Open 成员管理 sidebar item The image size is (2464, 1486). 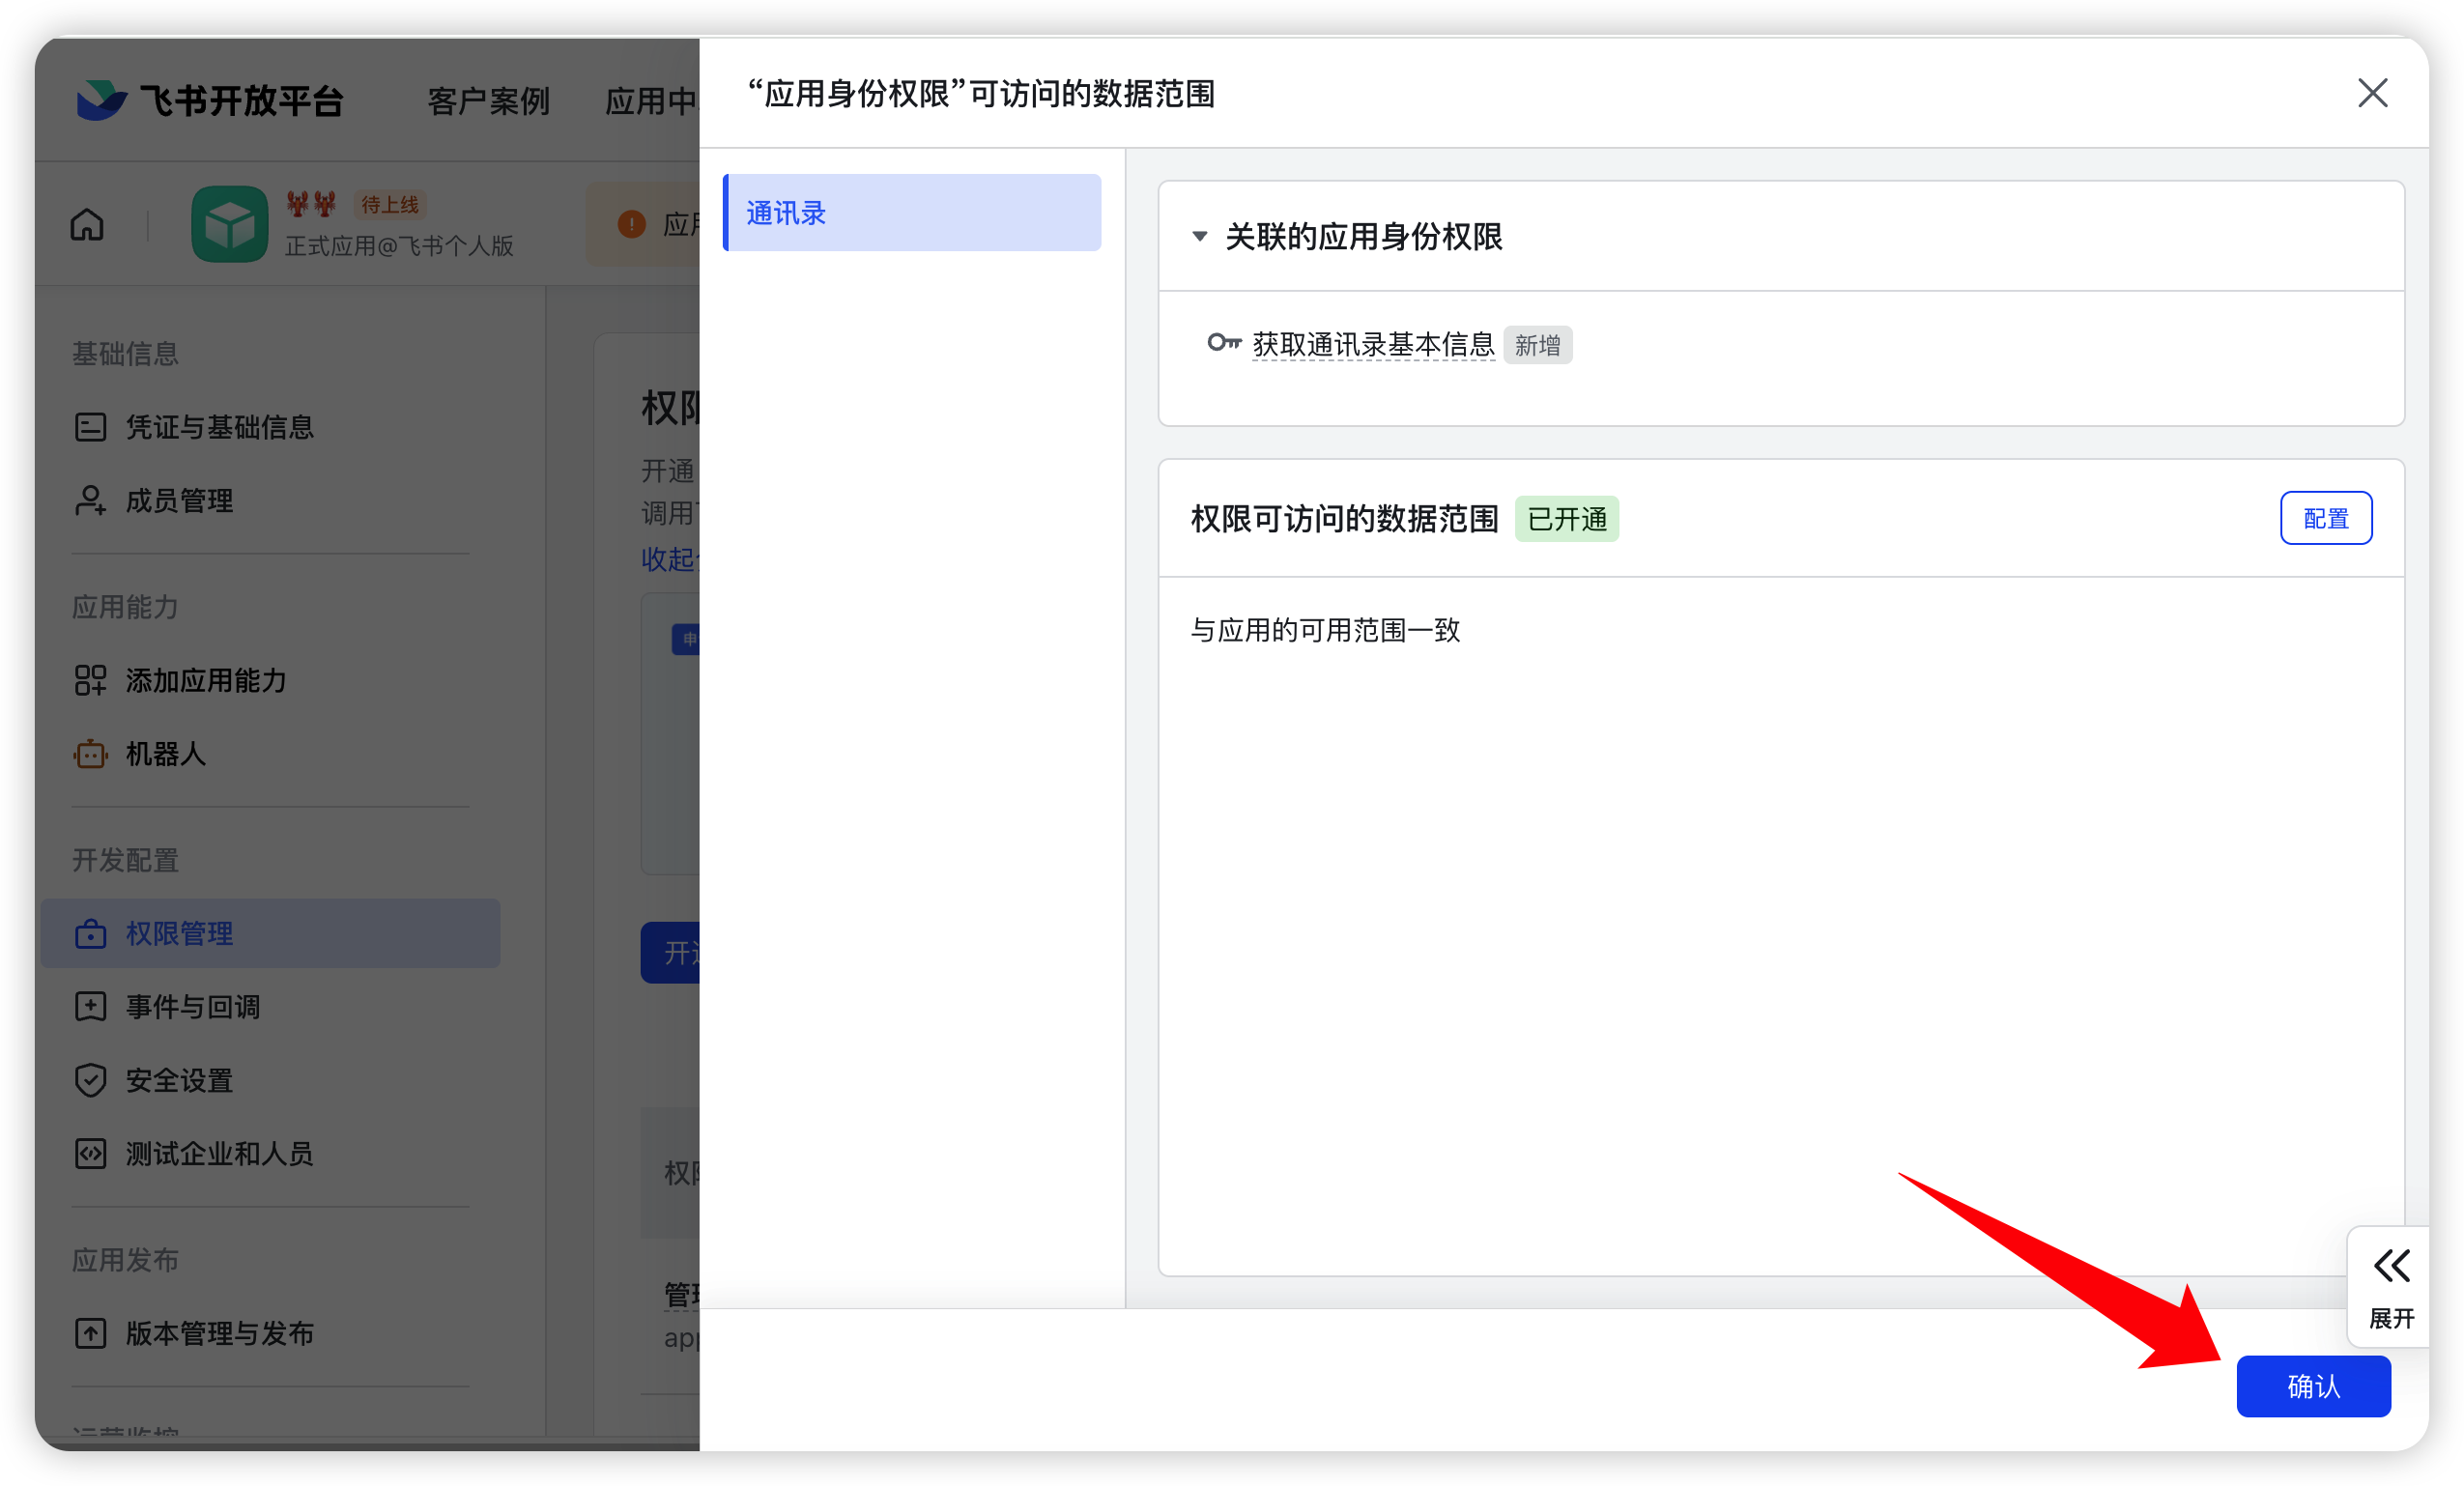pyautogui.click(x=179, y=501)
